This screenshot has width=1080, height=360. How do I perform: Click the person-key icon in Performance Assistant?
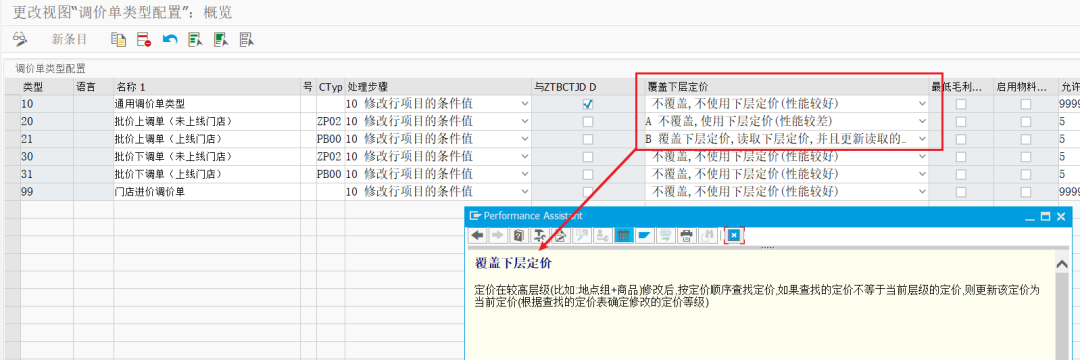(602, 235)
